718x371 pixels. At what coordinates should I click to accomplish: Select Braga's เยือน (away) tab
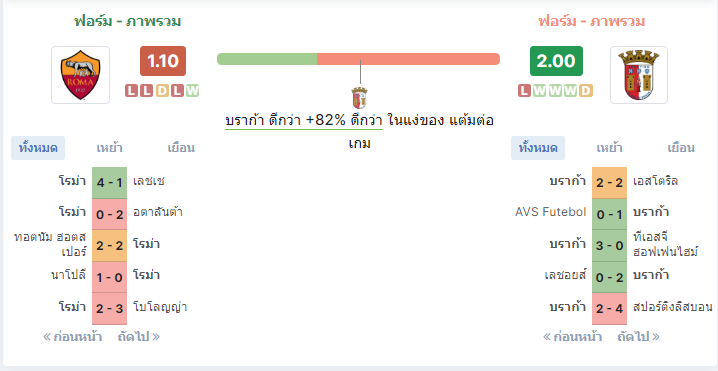(681, 148)
